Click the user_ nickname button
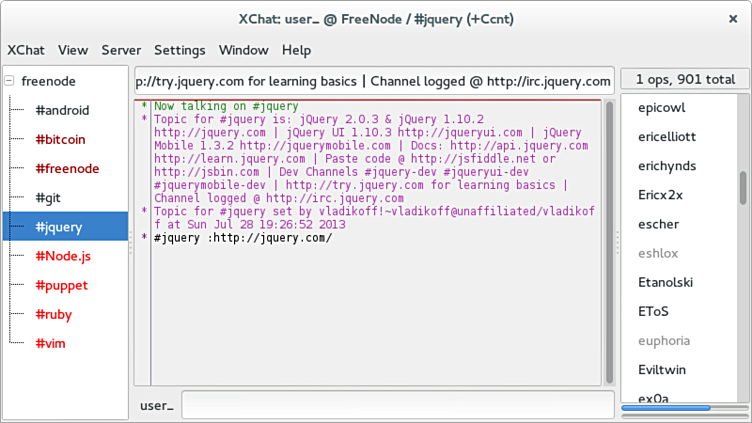Screen dimensions: 752x423 click(157, 405)
